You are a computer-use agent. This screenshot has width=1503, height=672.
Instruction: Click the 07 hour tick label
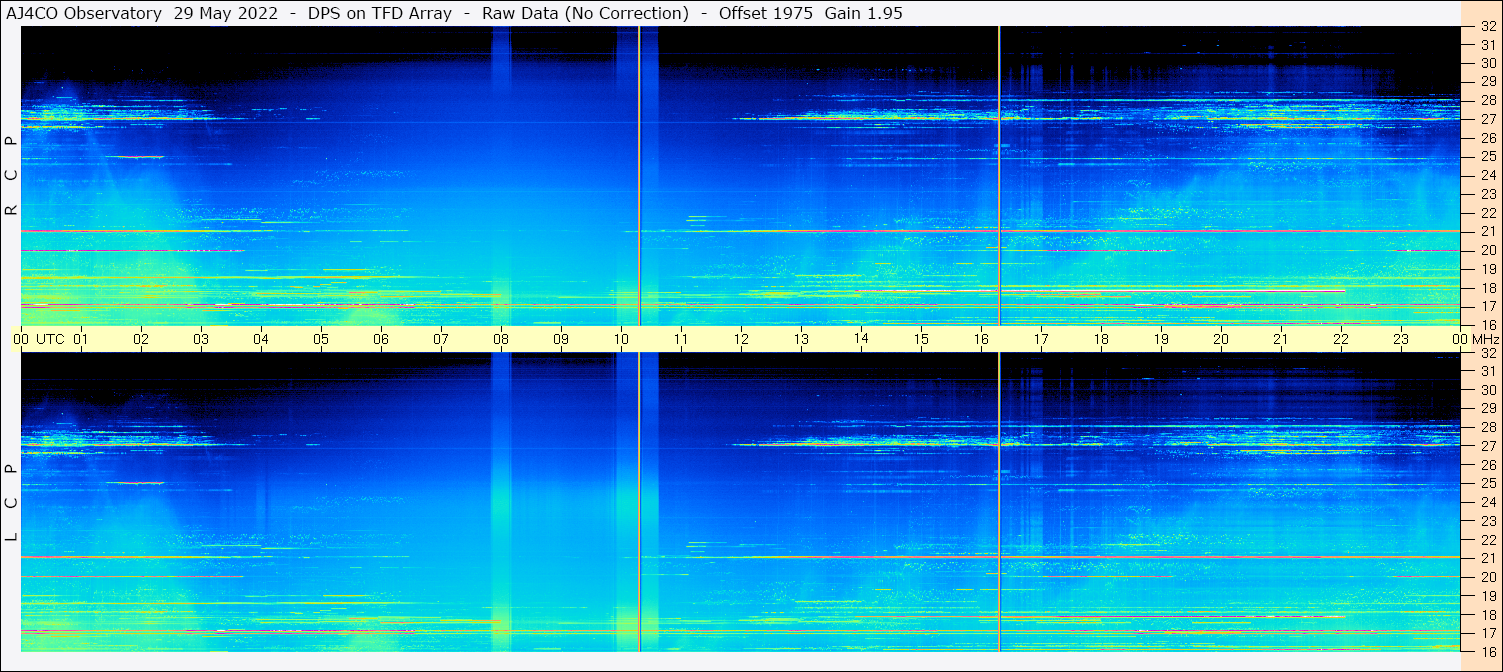click(x=441, y=339)
